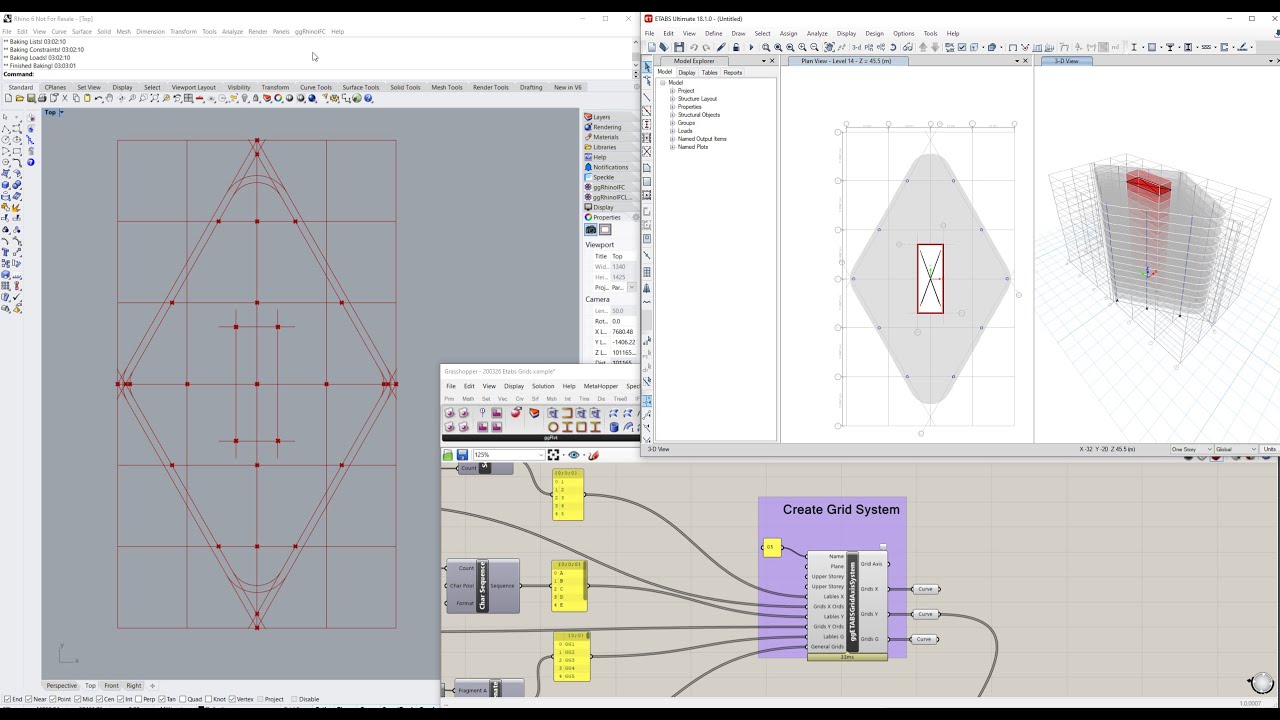The image size is (1280, 720).
Task: Switch to Tables tab in Model Explorer
Action: [x=709, y=72]
